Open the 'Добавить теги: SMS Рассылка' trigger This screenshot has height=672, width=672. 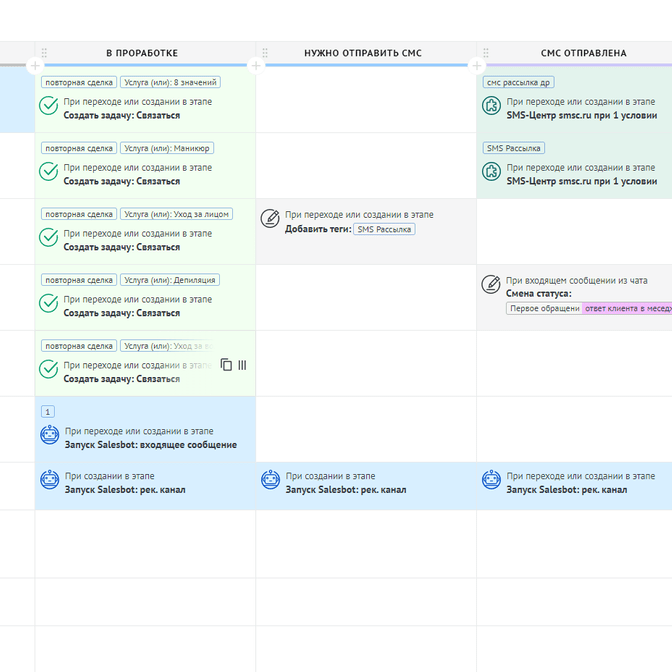pyautogui.click(x=366, y=231)
